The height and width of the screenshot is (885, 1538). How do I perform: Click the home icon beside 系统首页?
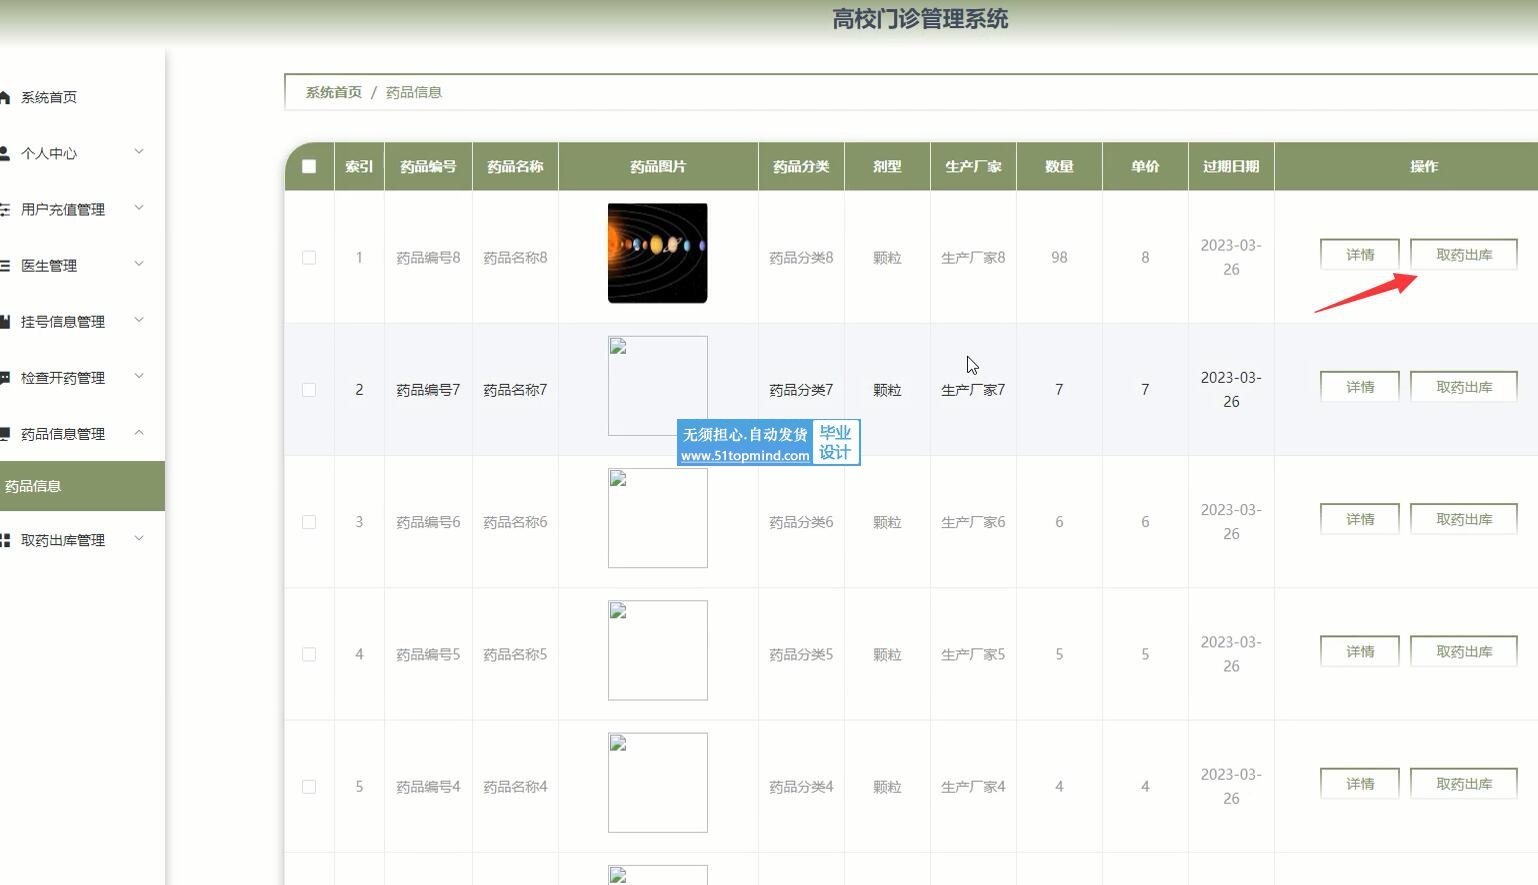click(4, 97)
